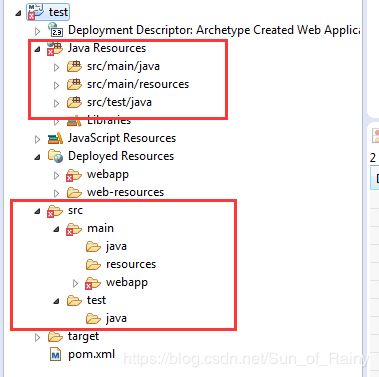Click the Java Resources icon
This screenshot has height=377, width=379.
click(x=55, y=48)
